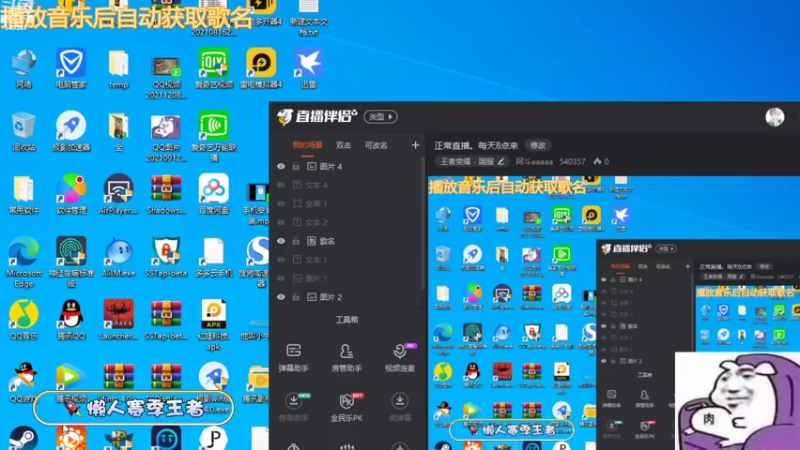The width and height of the screenshot is (800, 450).
Task: Click the lock icon on the 图片 2 layer
Action: point(296,297)
